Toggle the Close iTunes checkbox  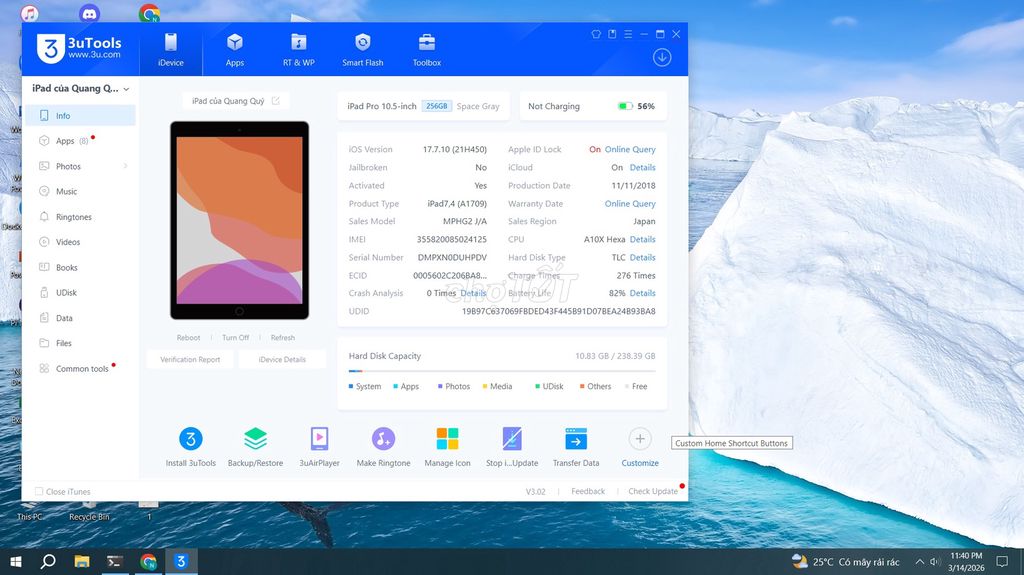click(39, 491)
